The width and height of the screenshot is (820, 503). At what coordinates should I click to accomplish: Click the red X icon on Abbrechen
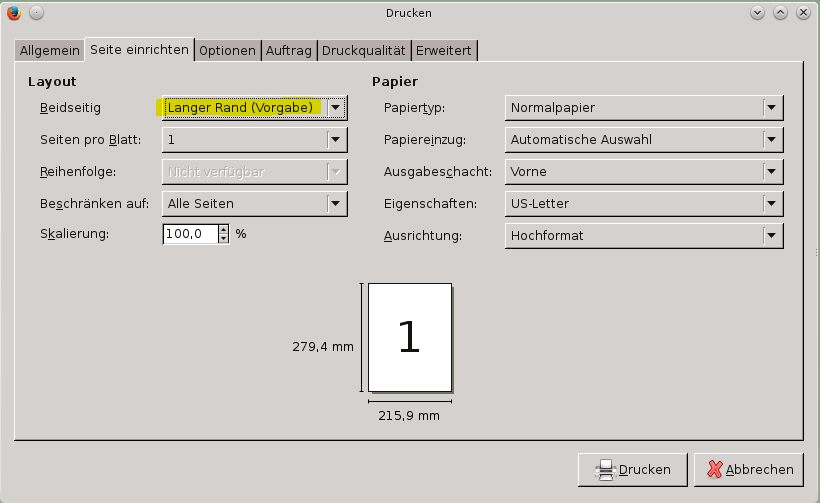[x=715, y=470]
